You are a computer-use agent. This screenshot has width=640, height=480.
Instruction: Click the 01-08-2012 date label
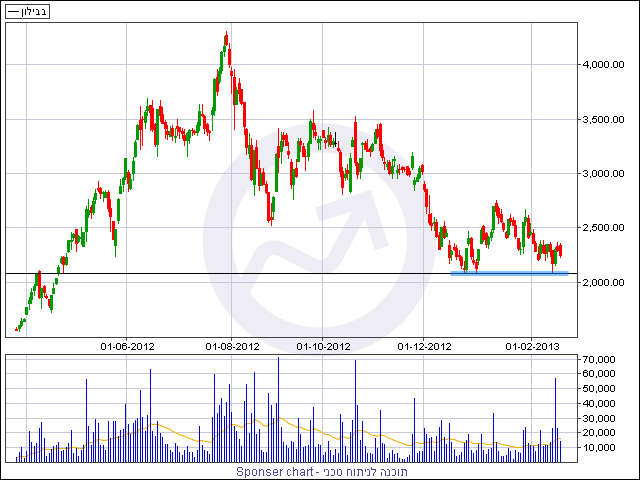232,347
